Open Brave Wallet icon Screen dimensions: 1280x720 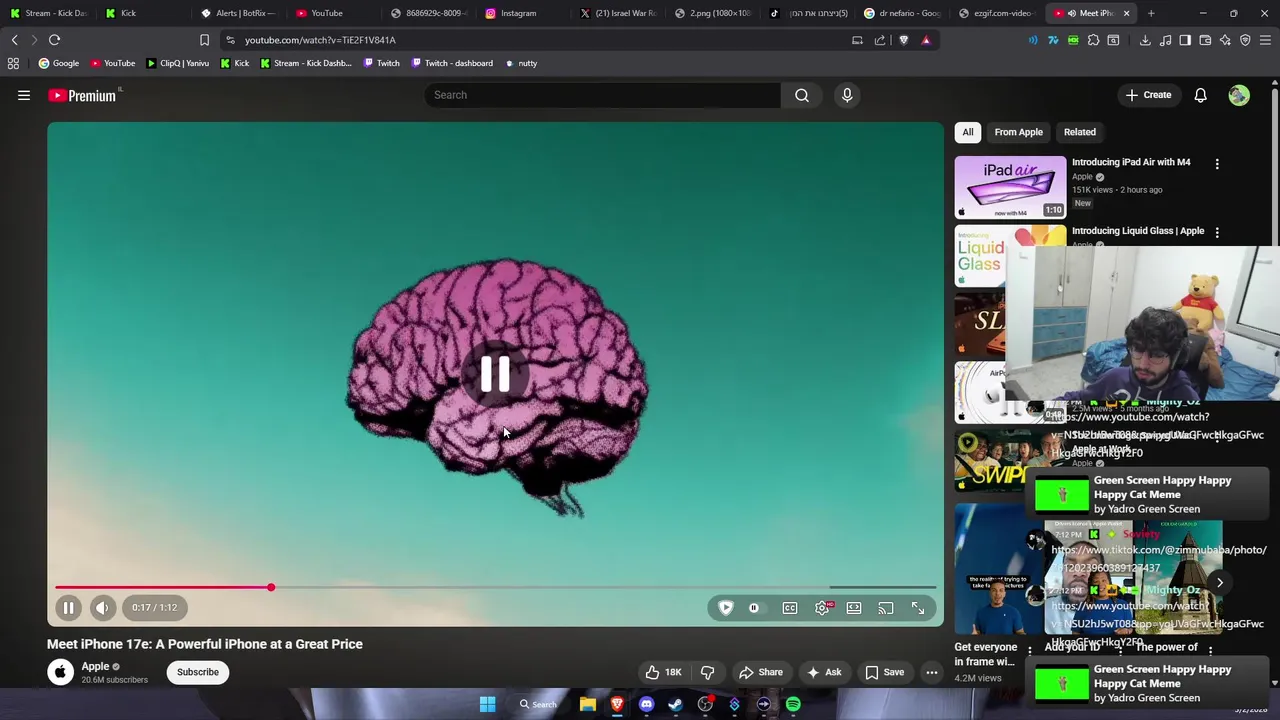tap(1205, 40)
